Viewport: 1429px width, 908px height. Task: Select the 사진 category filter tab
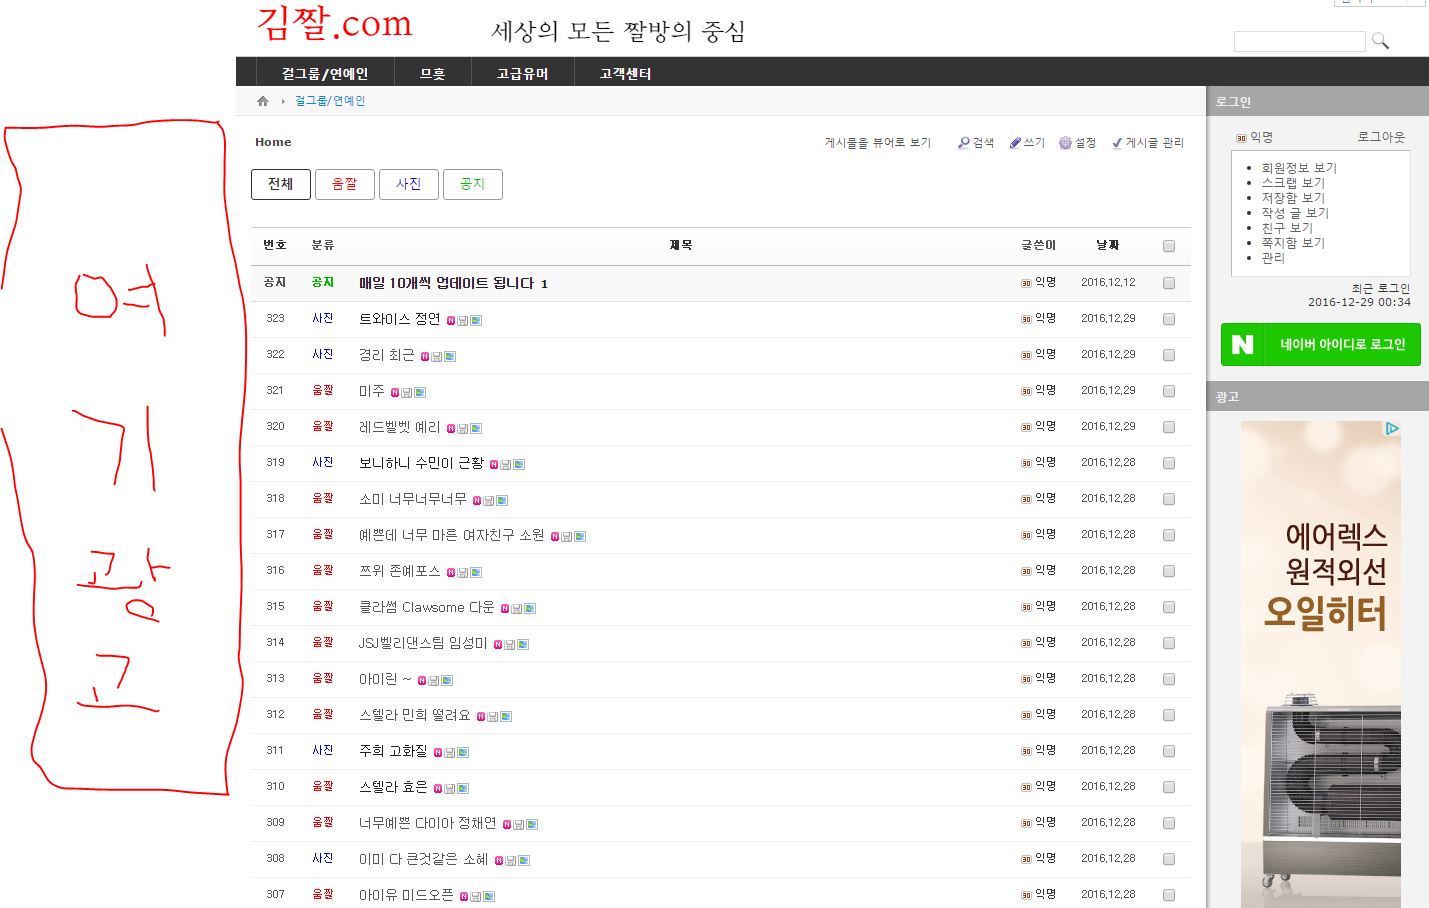click(x=408, y=184)
